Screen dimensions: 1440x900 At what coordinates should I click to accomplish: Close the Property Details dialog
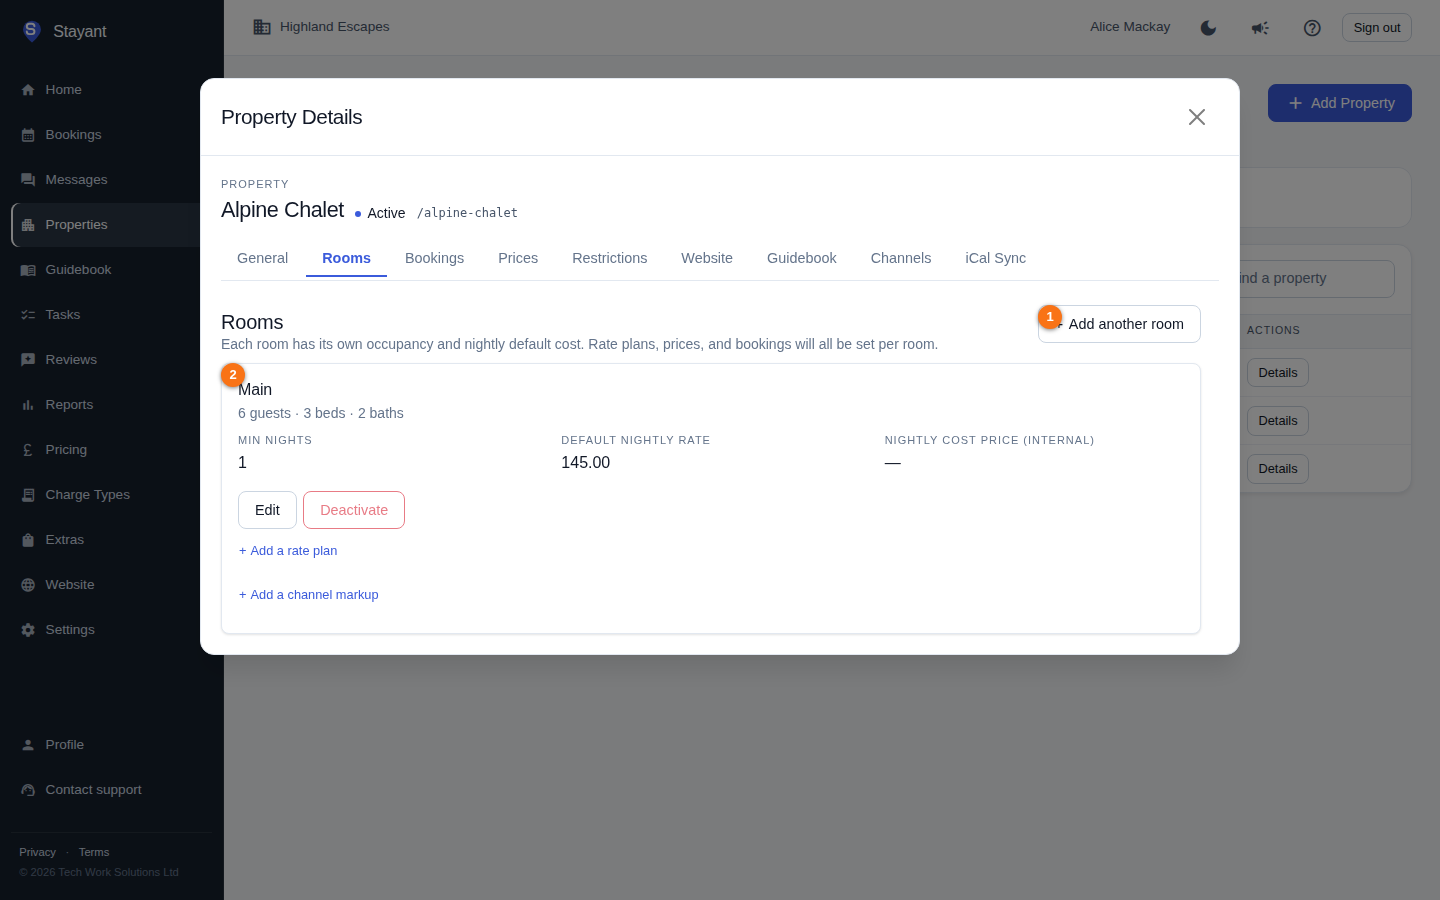pos(1197,117)
